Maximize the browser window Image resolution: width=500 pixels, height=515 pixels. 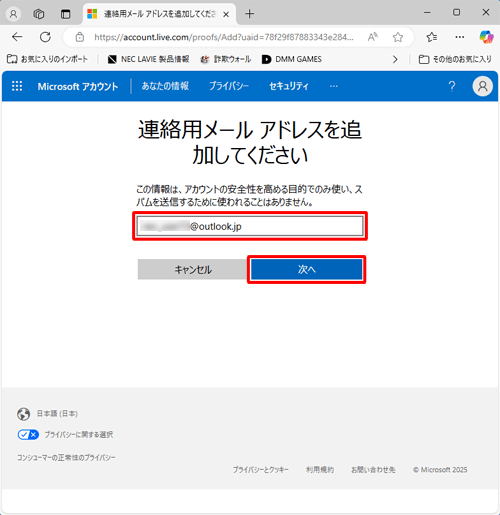pos(456,13)
